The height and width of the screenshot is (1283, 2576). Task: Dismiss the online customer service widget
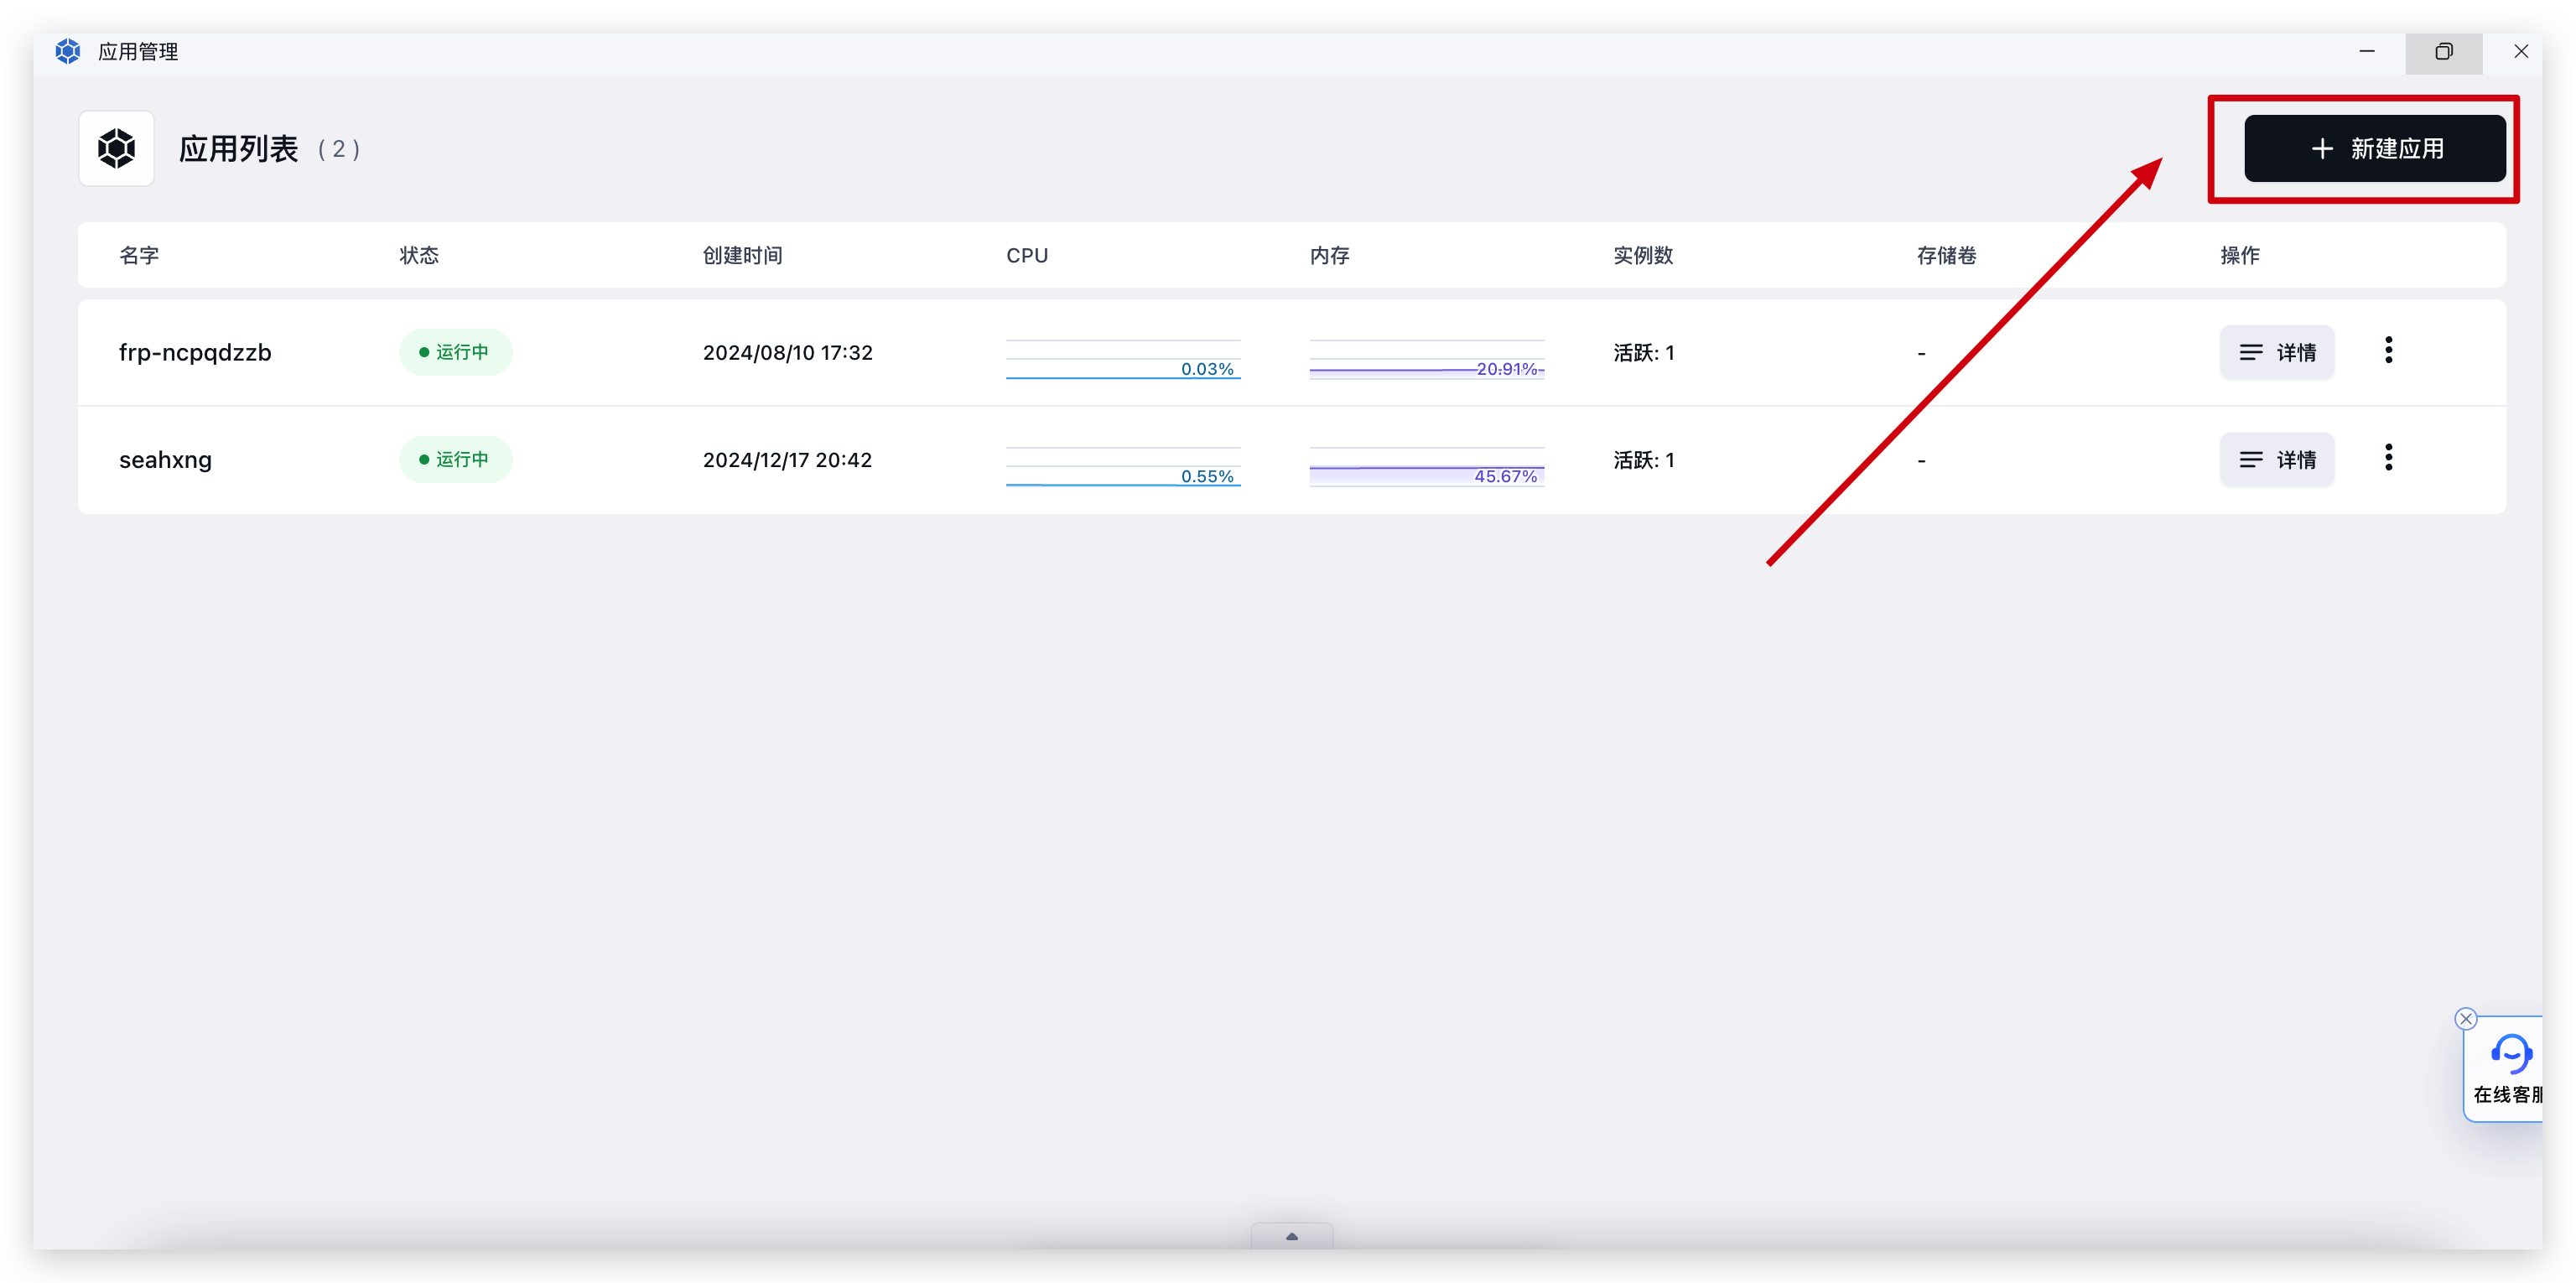coord(2465,1019)
